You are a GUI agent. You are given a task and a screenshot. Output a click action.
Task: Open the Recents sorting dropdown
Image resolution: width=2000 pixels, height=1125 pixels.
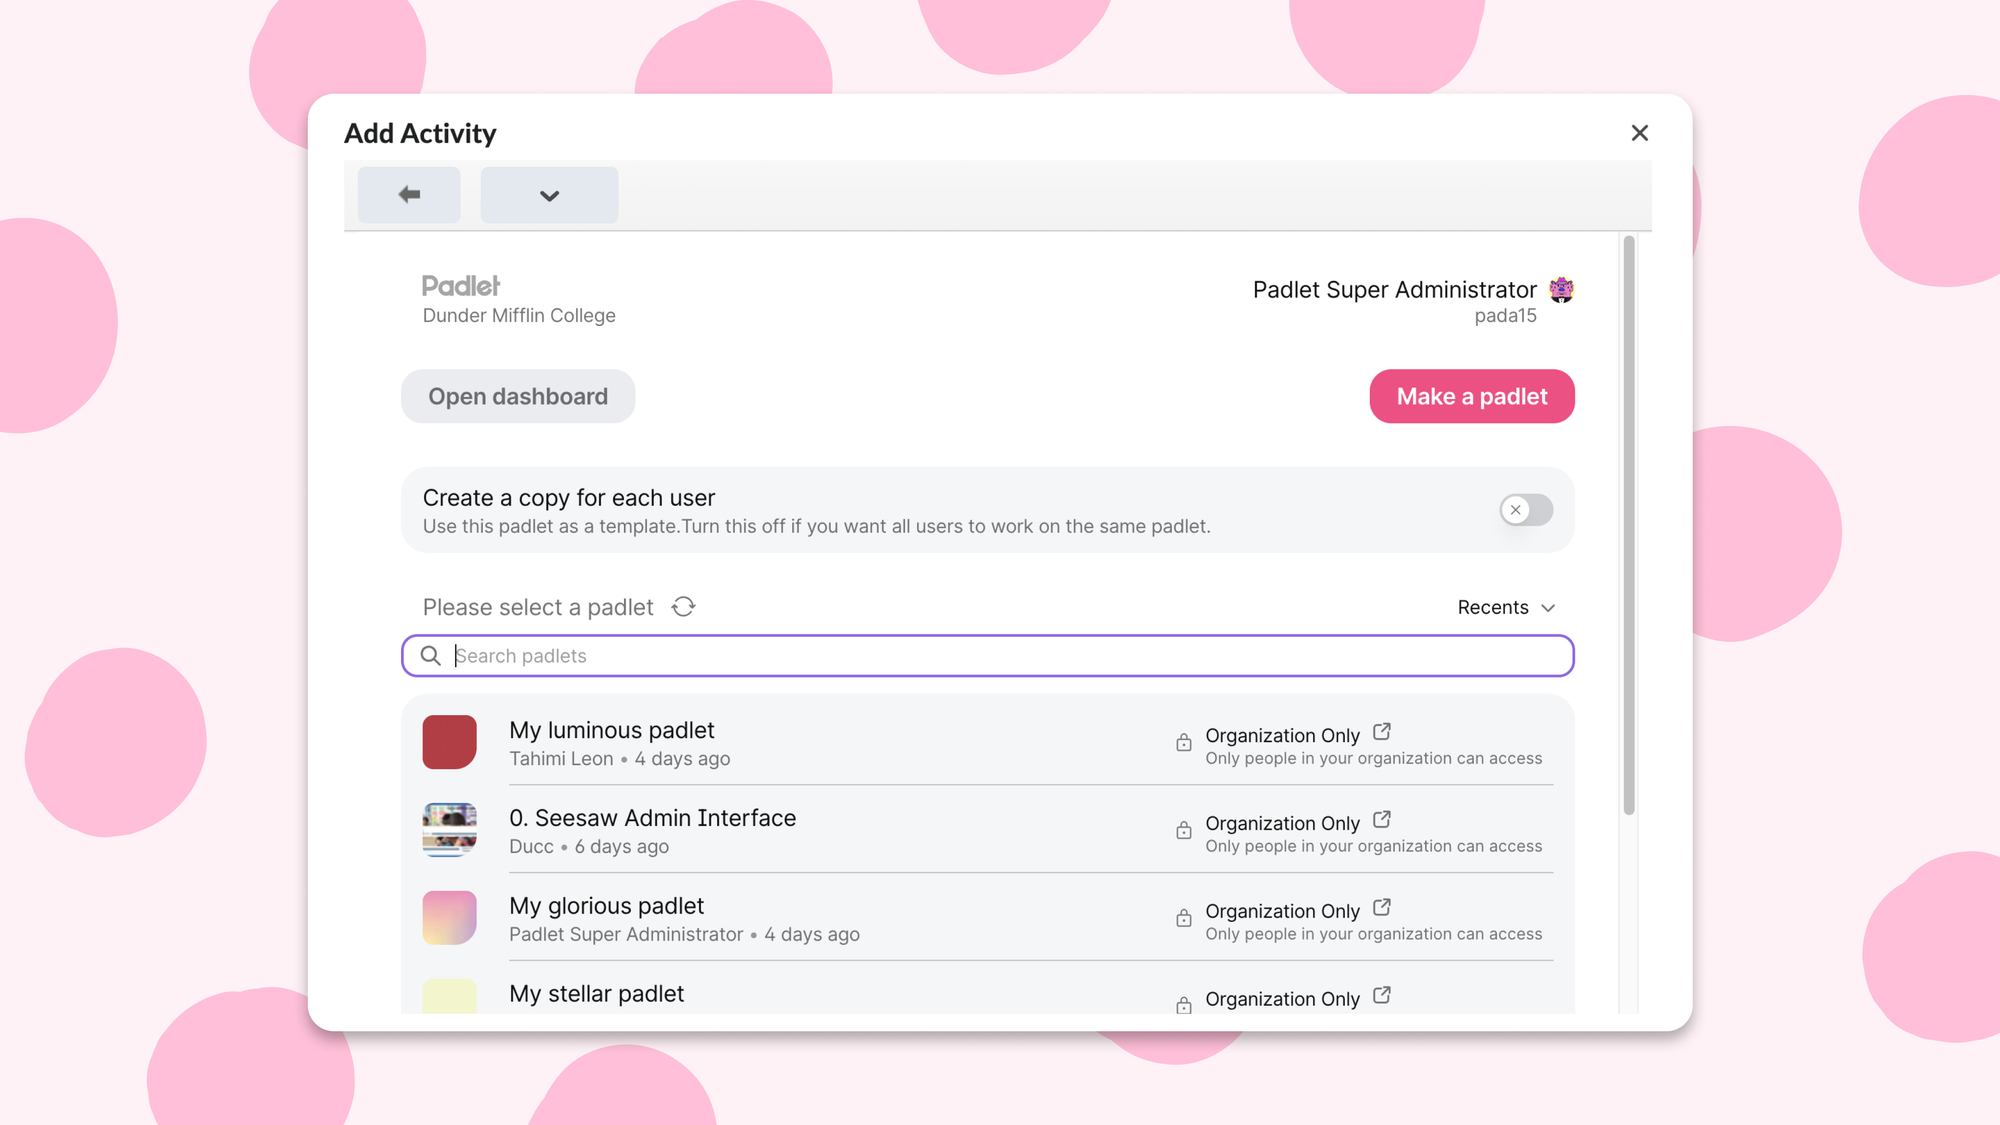coord(1505,607)
